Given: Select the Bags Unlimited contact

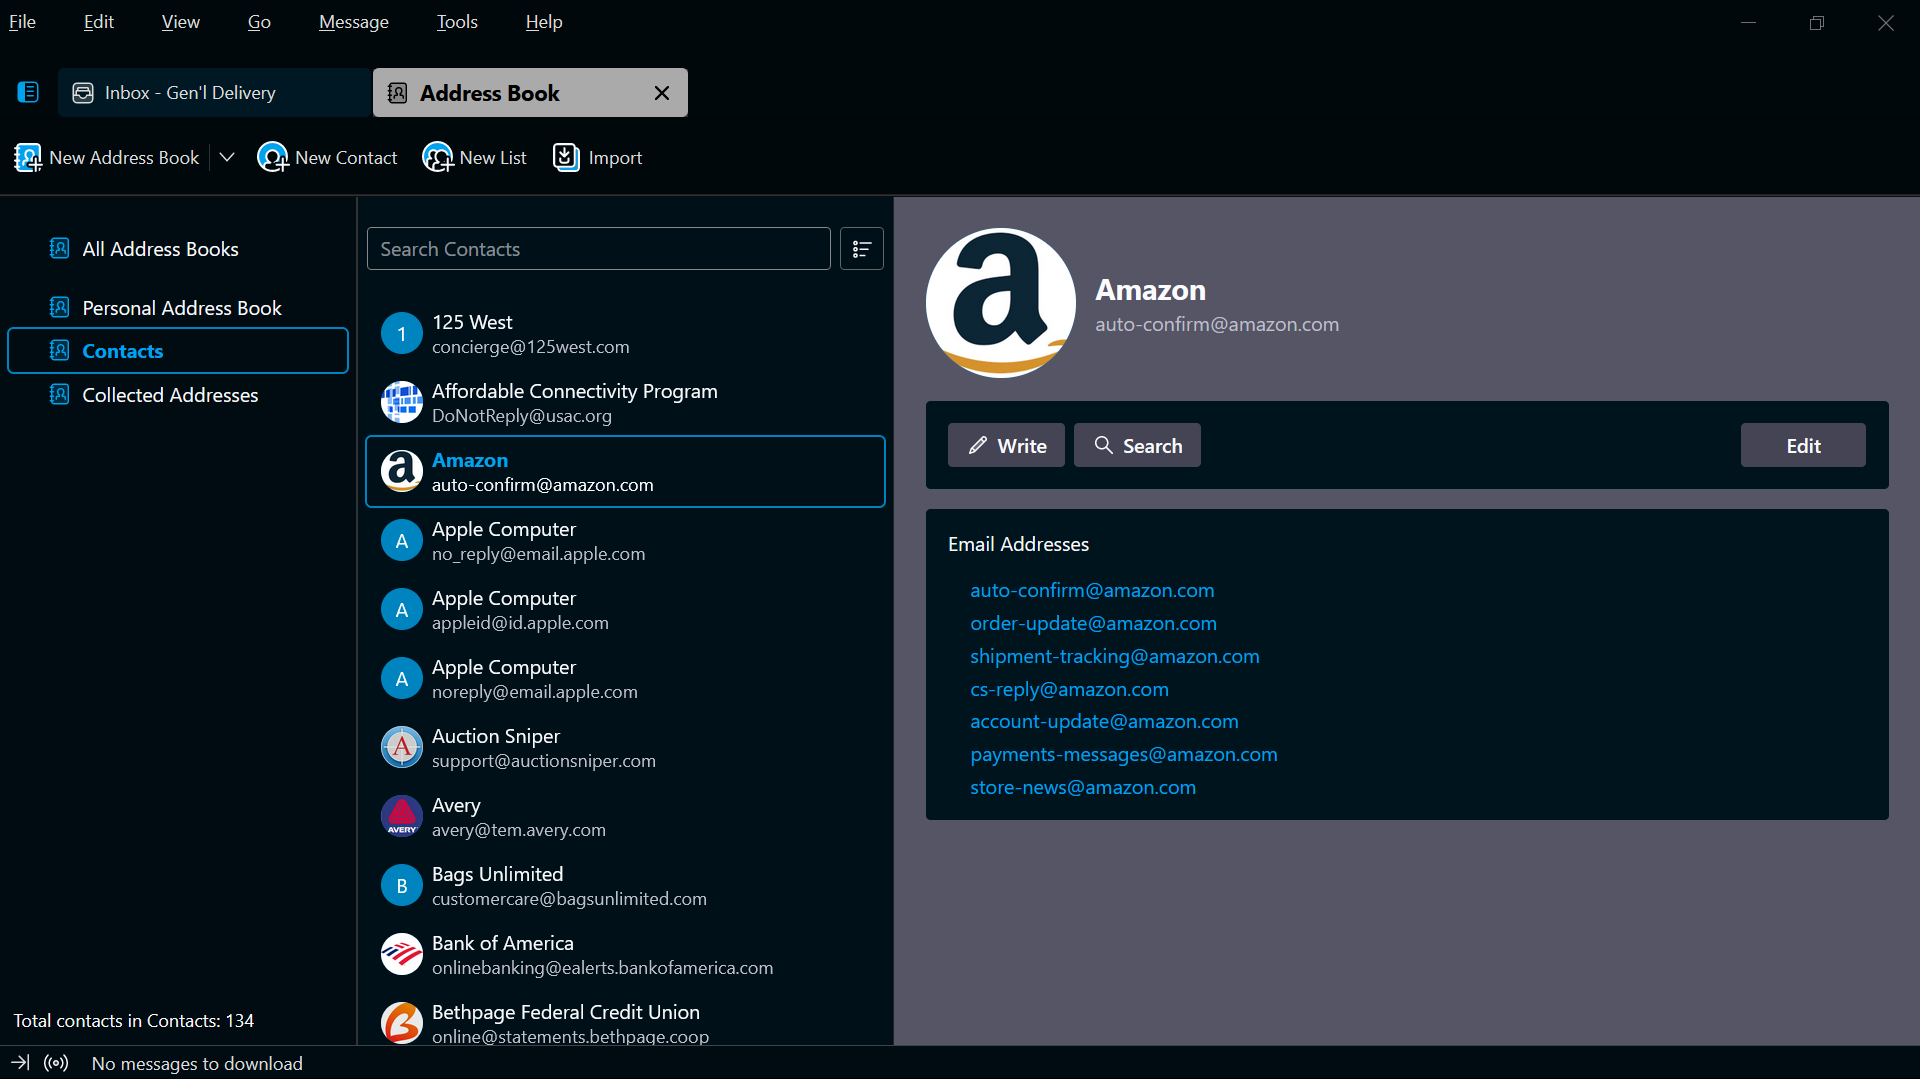Looking at the screenshot, I should [625, 886].
